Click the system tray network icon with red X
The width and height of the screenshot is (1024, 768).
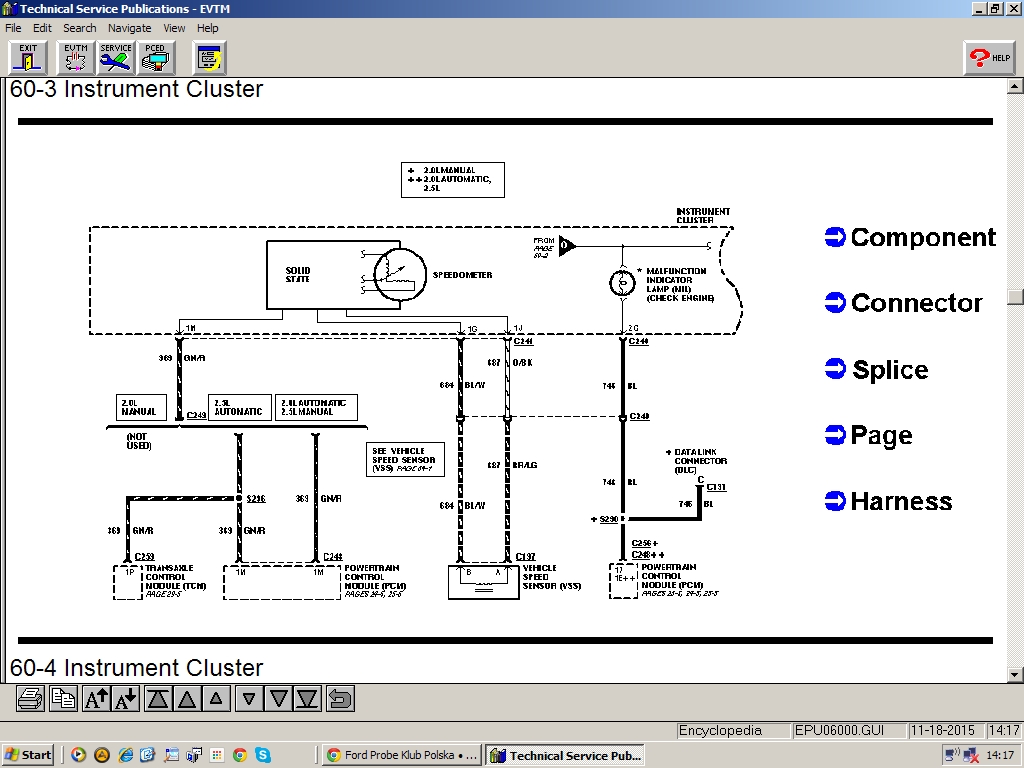click(x=971, y=755)
